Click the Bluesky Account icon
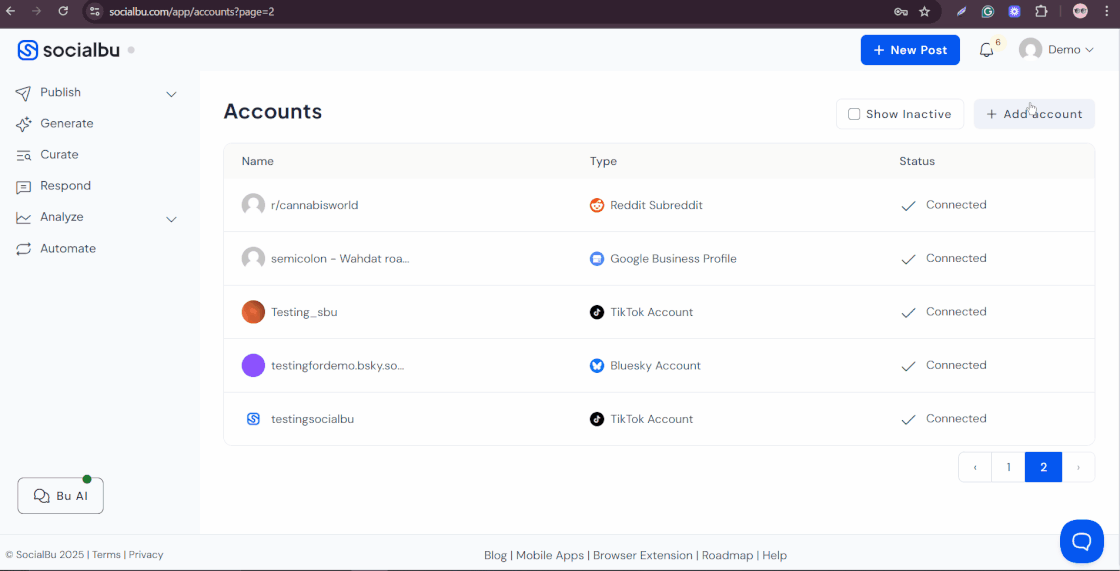Screen dimensions: 1120x571 point(597,366)
